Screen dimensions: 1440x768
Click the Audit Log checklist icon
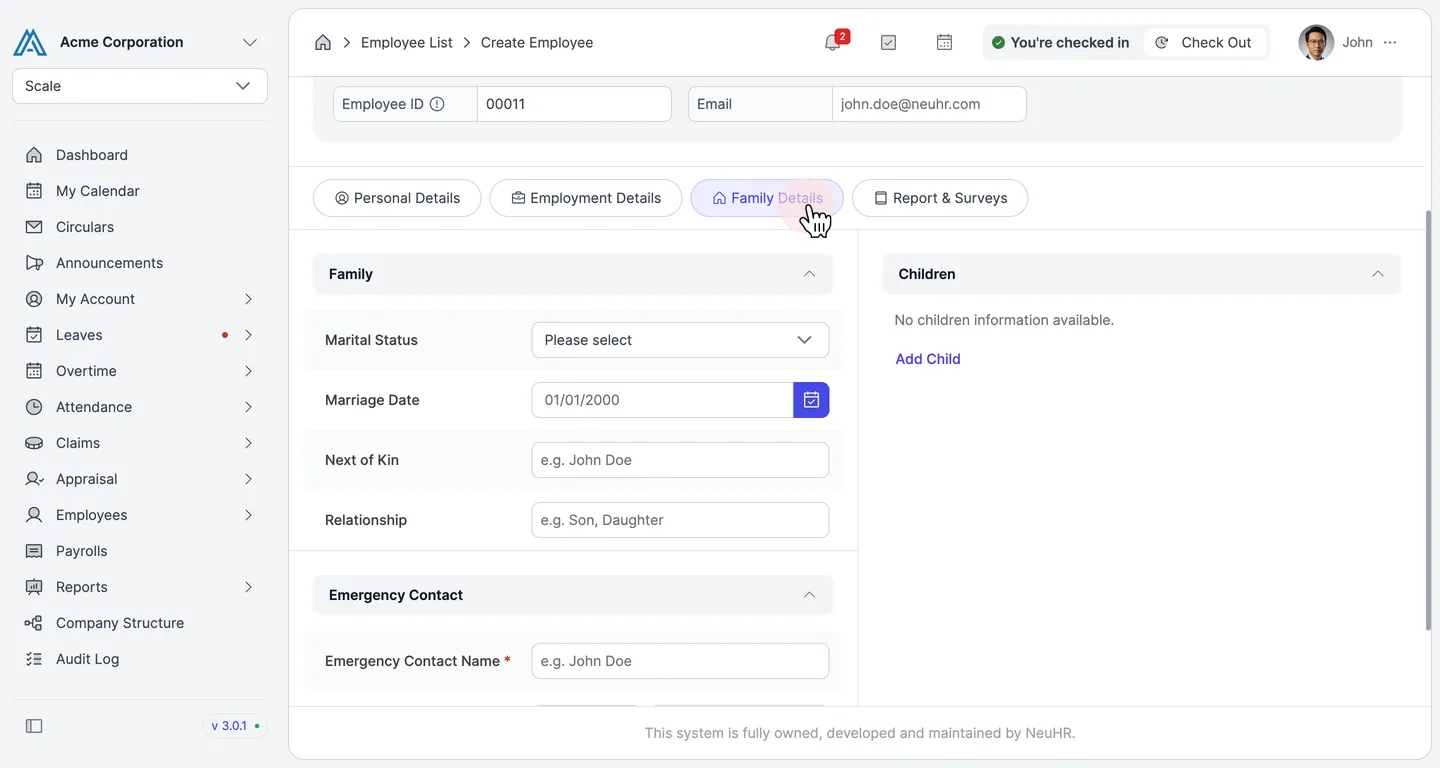pyautogui.click(x=34, y=659)
